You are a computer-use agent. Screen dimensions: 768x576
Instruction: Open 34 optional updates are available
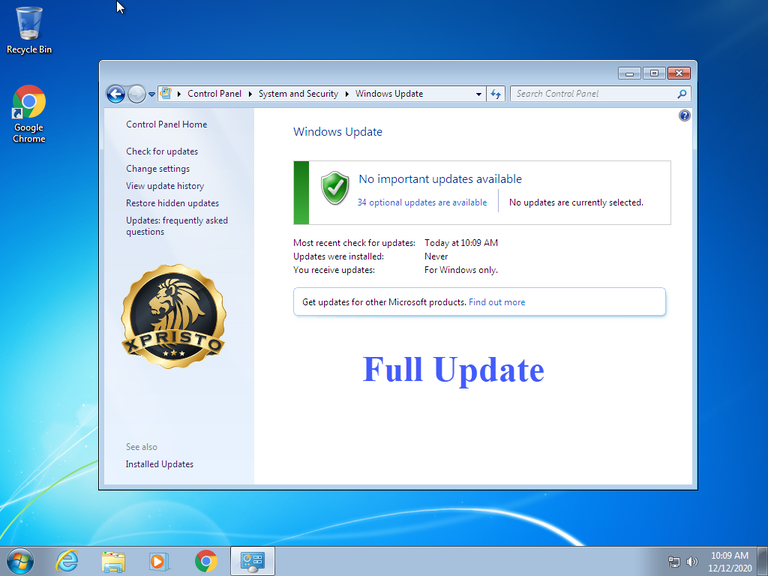[422, 202]
